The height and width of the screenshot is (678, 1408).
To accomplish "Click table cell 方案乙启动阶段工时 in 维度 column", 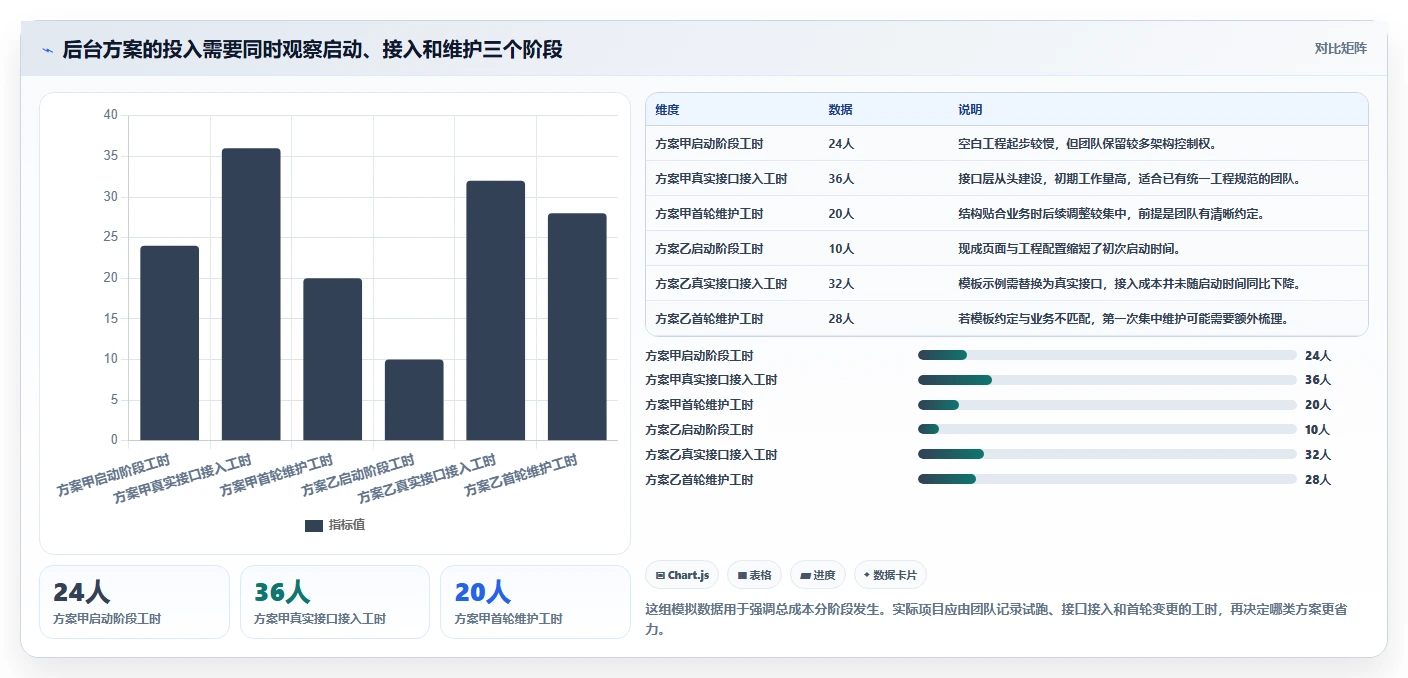I will tap(709, 249).
